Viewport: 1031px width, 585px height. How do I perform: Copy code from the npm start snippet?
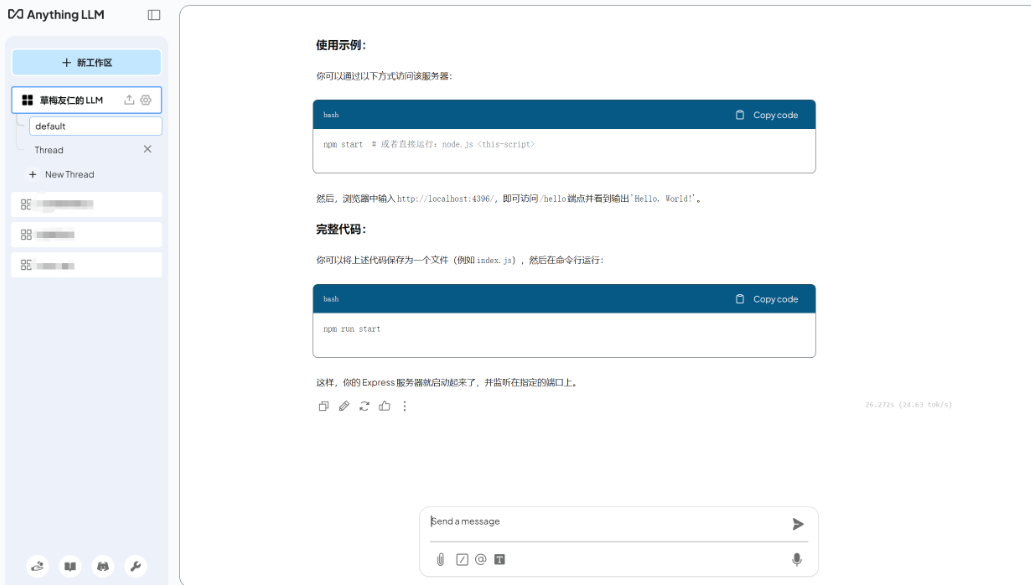pyautogui.click(x=769, y=114)
